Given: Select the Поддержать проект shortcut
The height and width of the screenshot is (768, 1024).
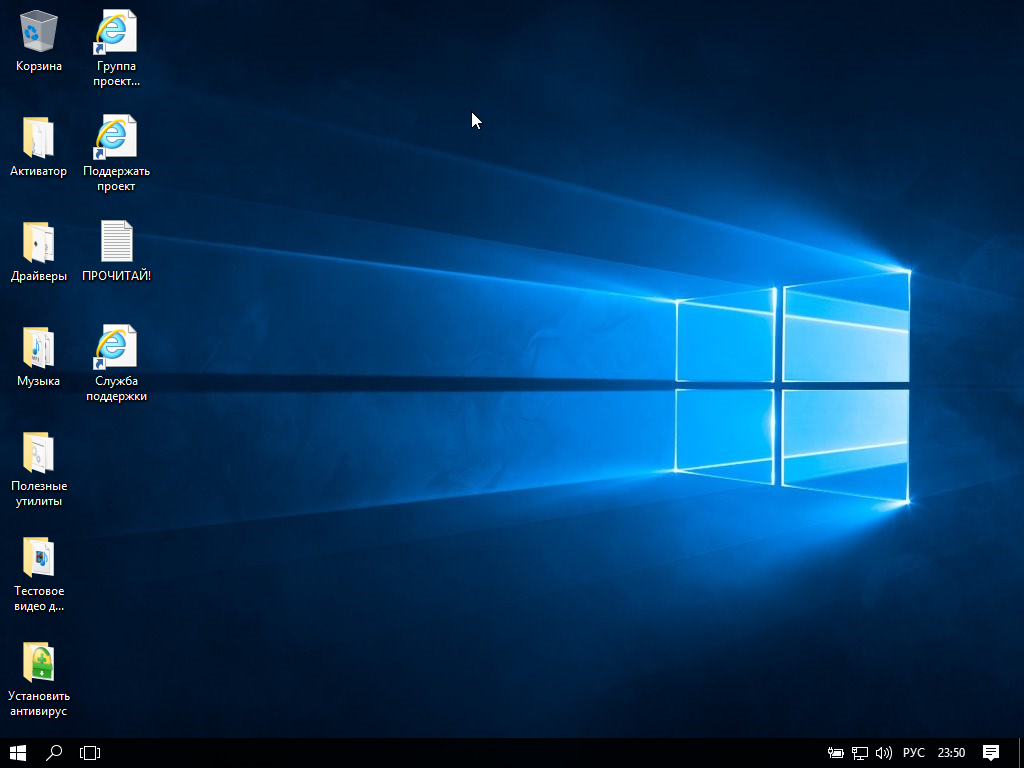Looking at the screenshot, I should pyautogui.click(x=116, y=153).
